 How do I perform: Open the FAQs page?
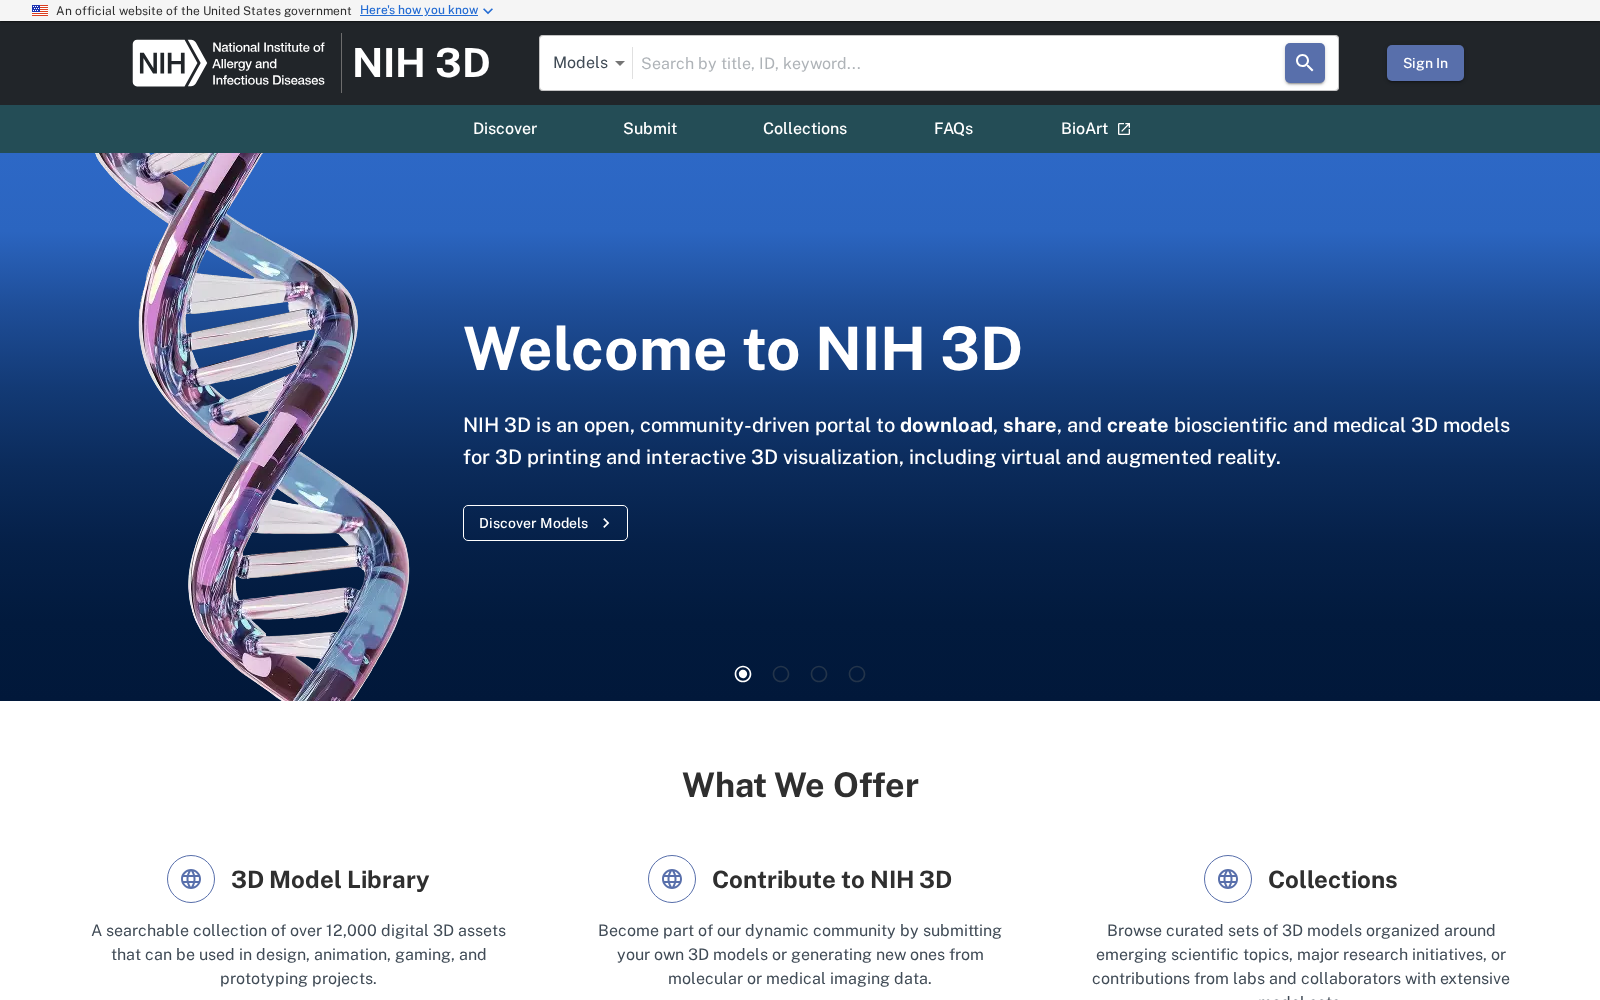click(x=953, y=129)
